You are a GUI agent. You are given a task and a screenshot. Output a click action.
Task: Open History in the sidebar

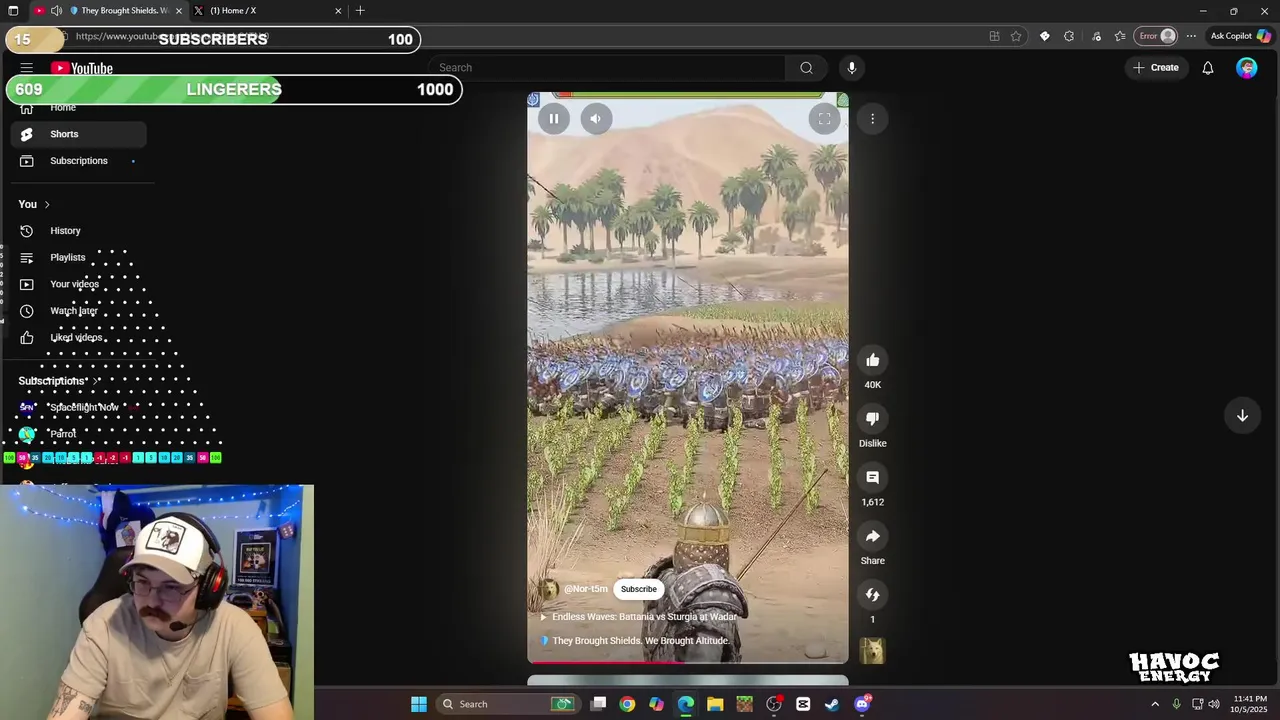point(79,231)
